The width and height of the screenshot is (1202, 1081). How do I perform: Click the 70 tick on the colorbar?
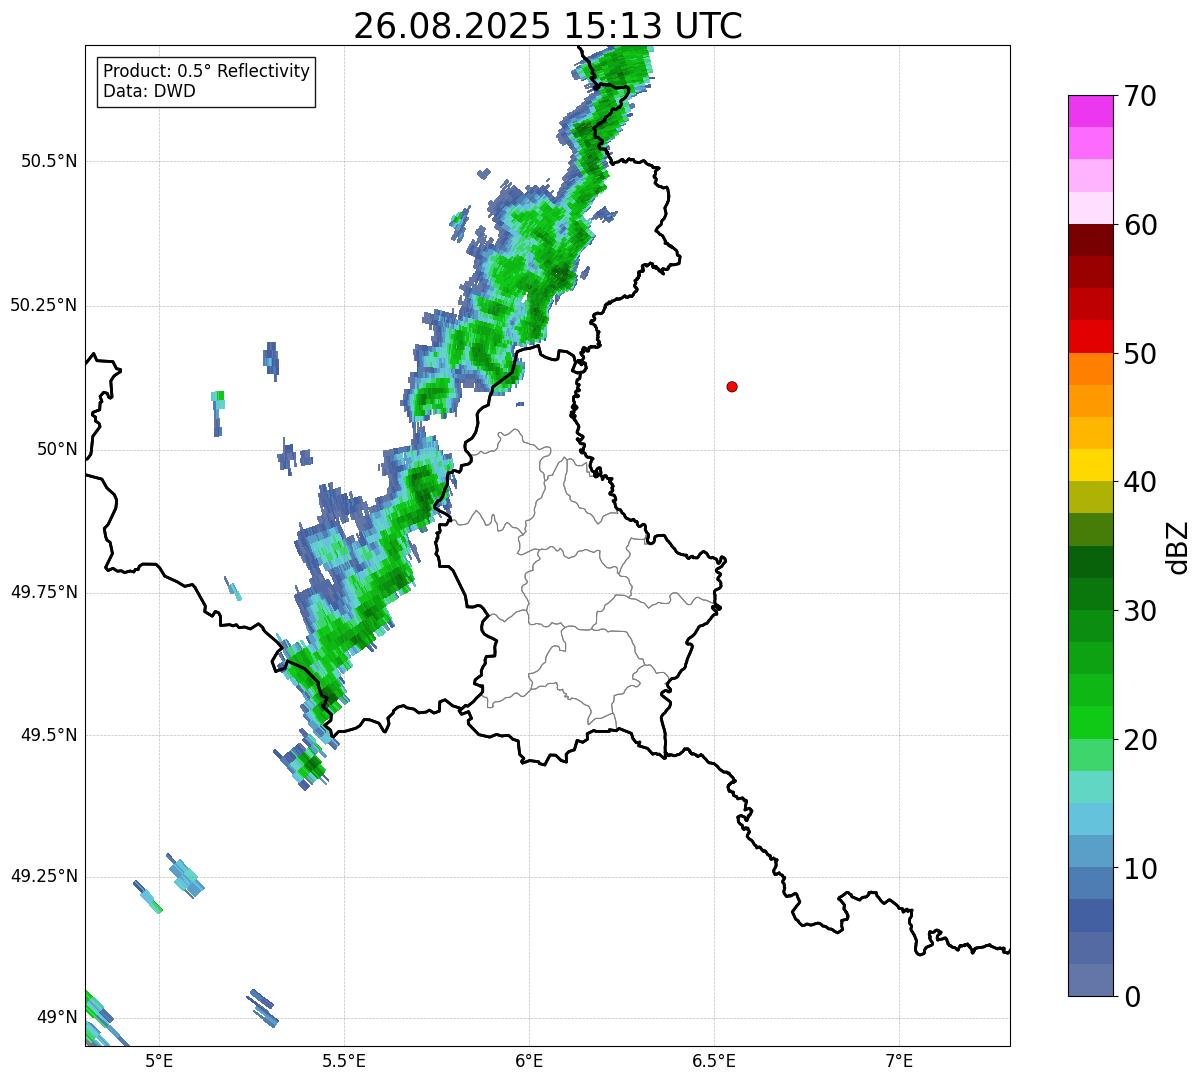[1139, 97]
